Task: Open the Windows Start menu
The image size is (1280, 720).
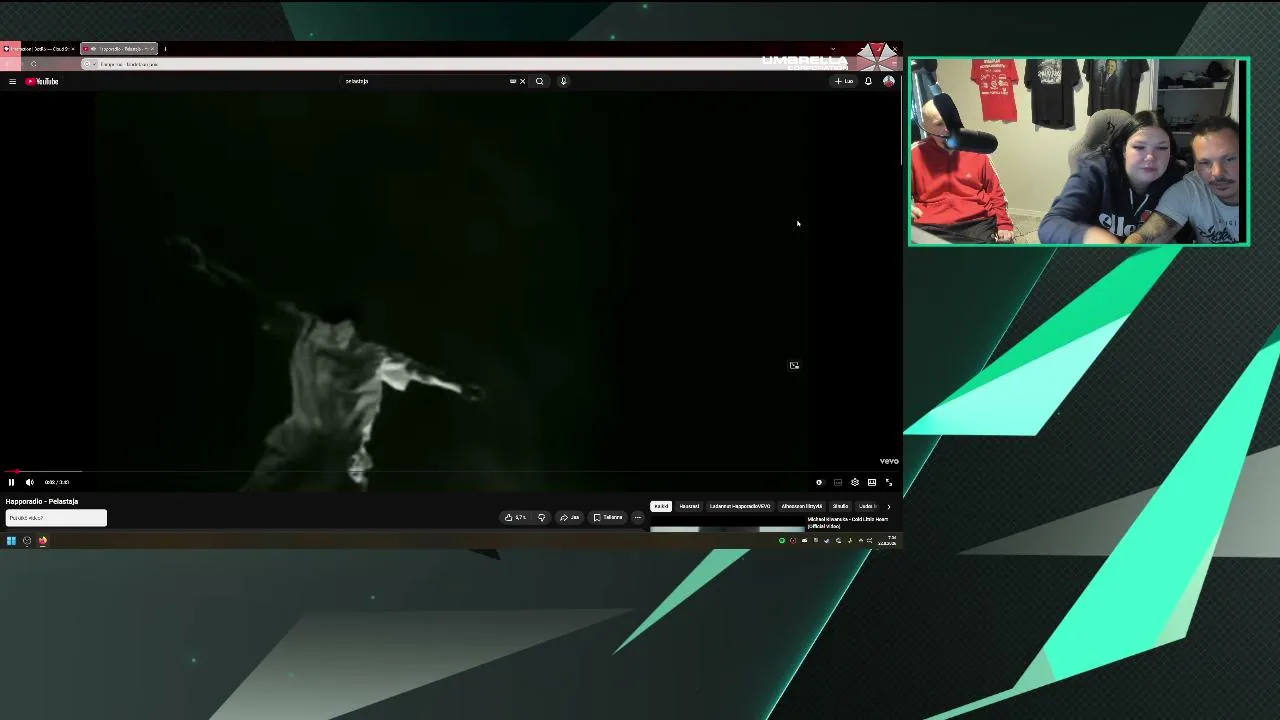Action: pos(11,541)
